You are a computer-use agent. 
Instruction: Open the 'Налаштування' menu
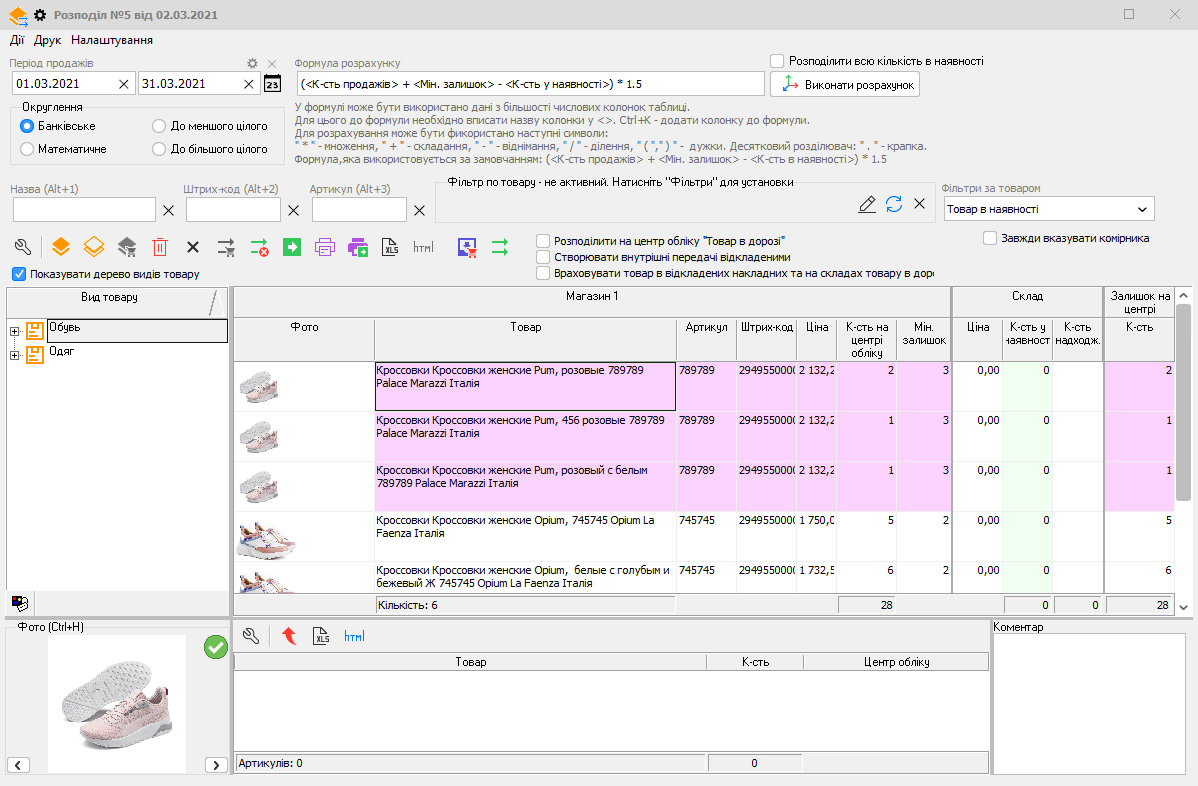[x=112, y=40]
